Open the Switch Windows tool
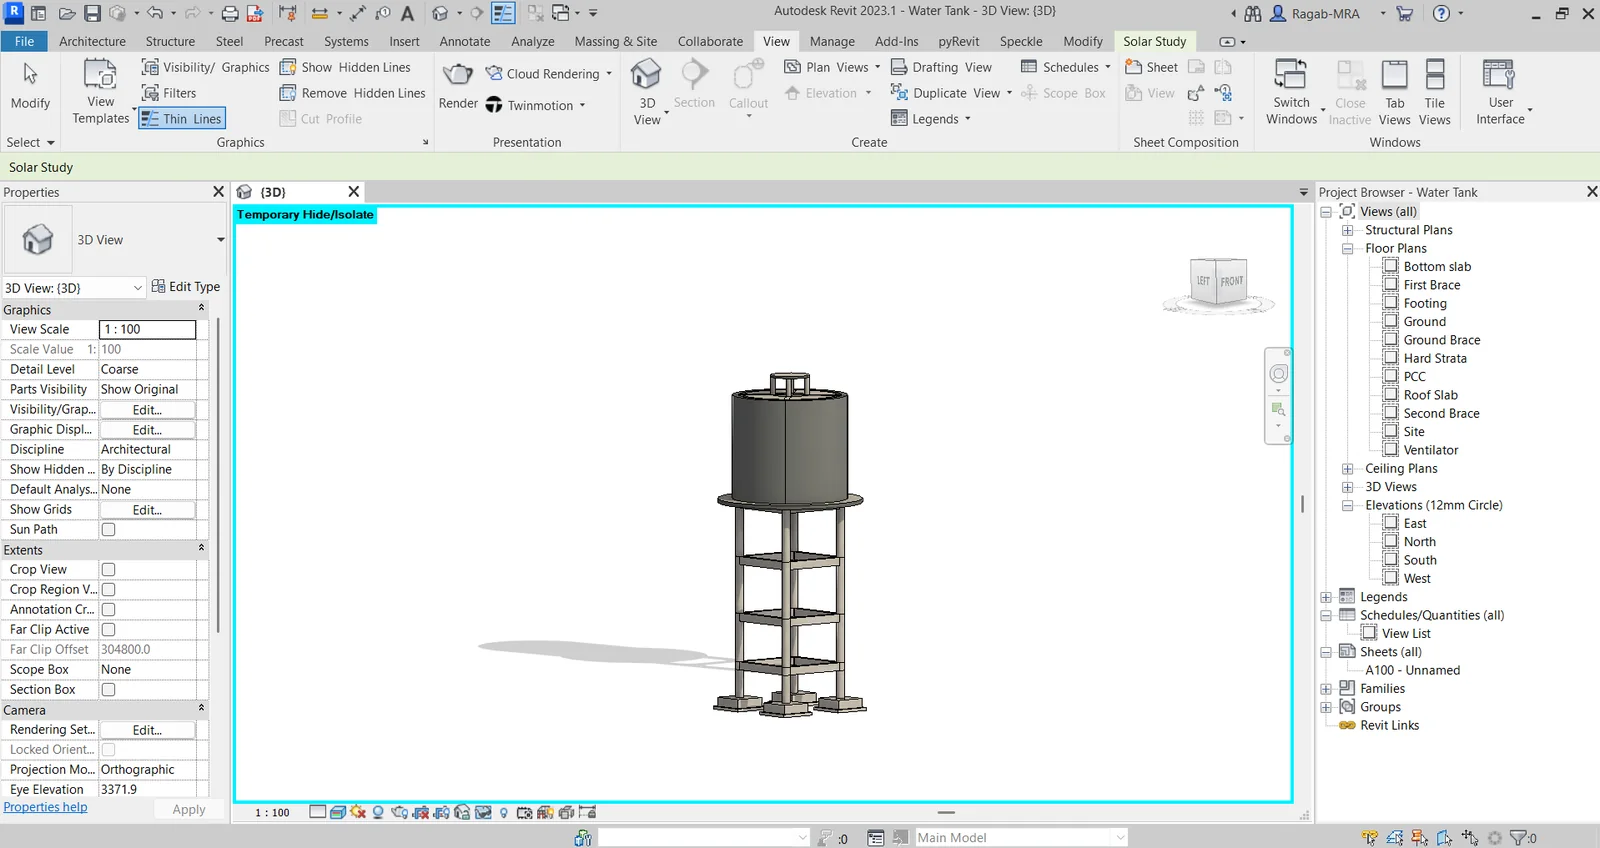 click(1291, 92)
